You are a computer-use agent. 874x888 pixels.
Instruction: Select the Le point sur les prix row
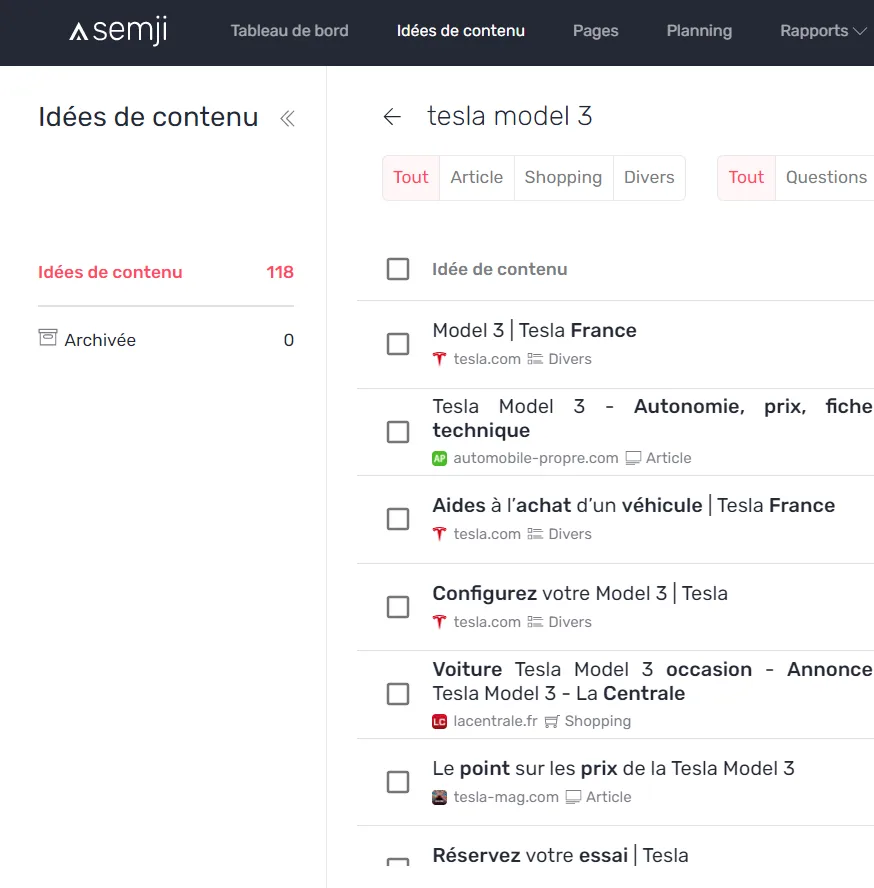click(398, 782)
